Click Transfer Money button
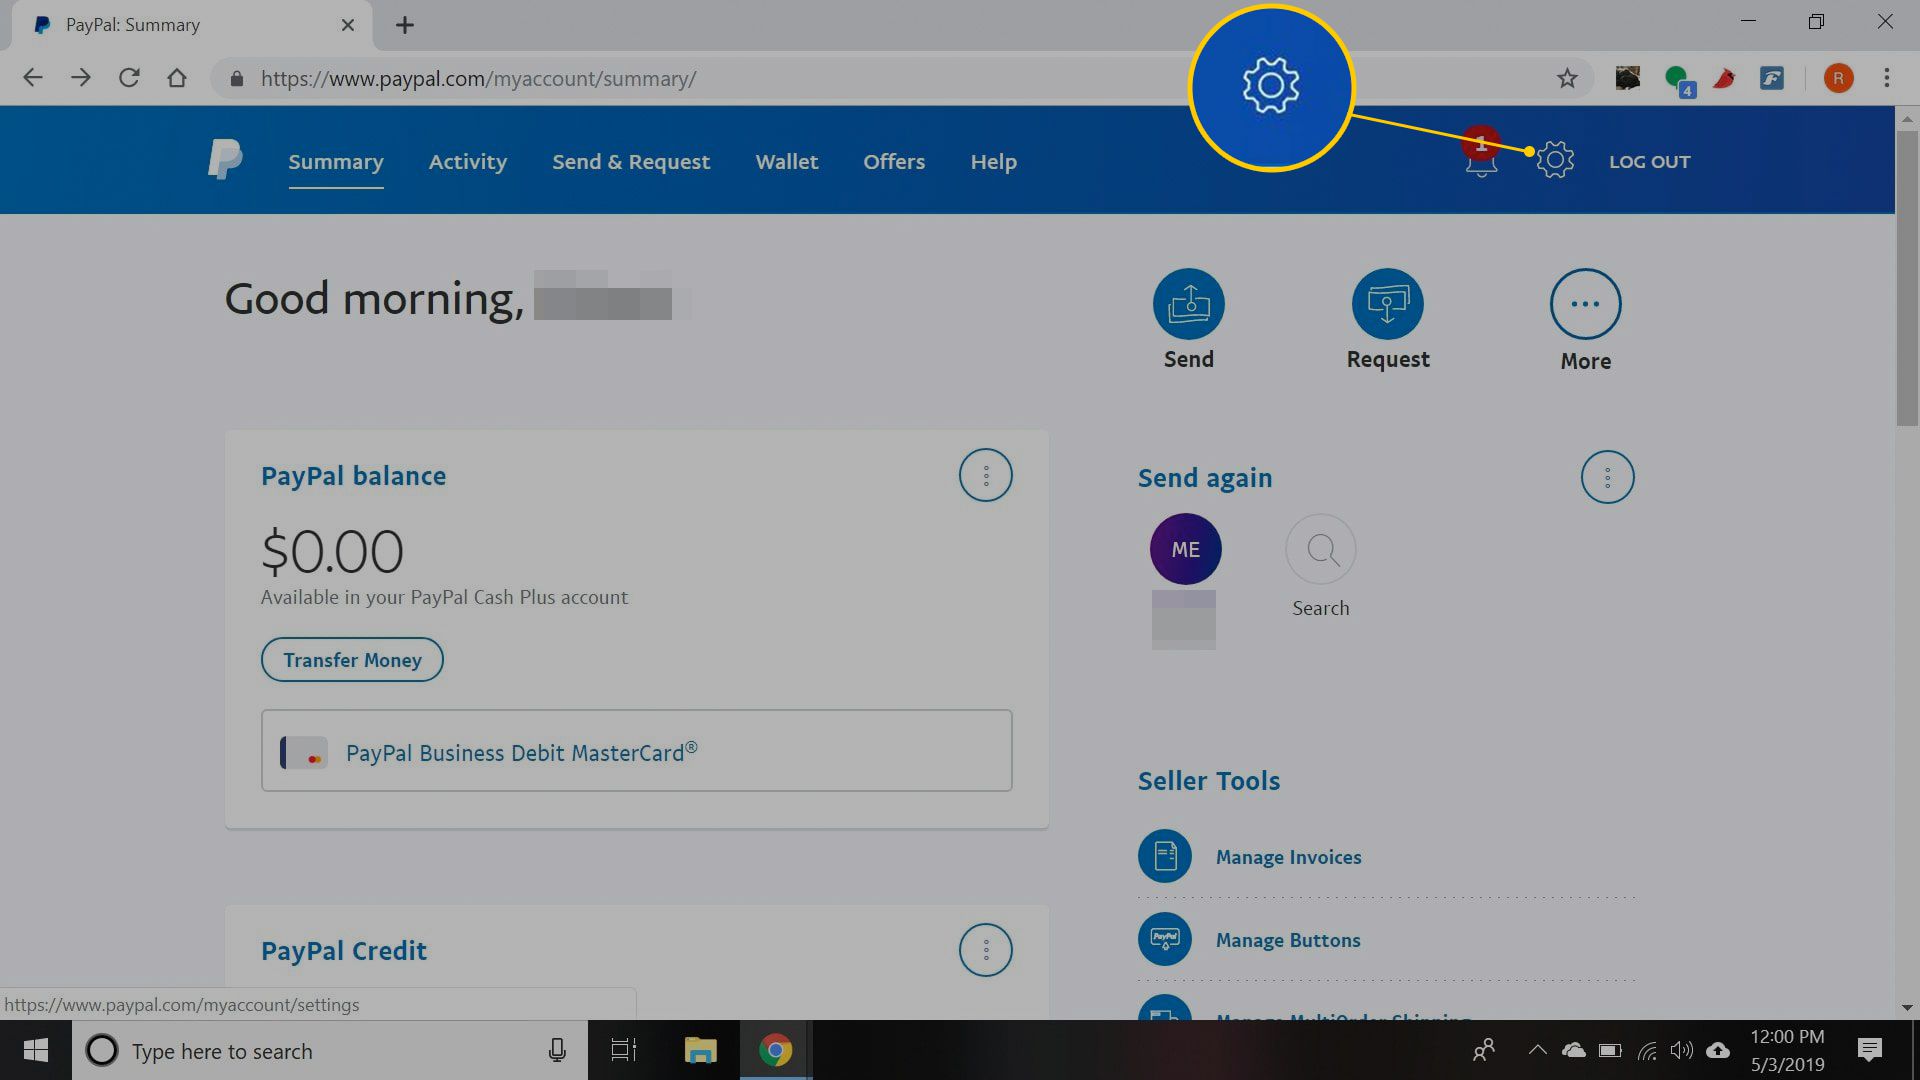Image resolution: width=1920 pixels, height=1080 pixels. coord(352,659)
